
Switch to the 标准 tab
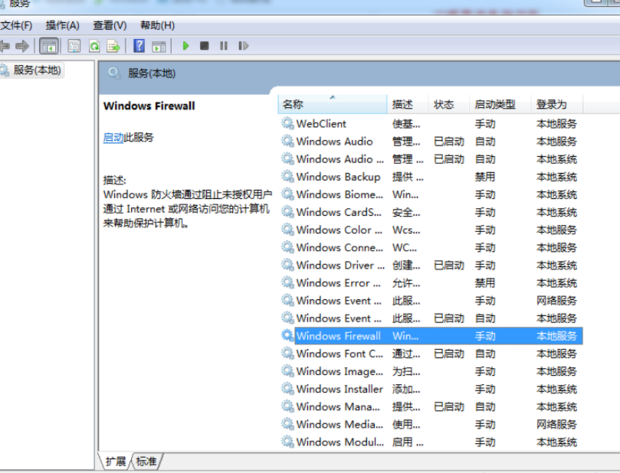(146, 461)
